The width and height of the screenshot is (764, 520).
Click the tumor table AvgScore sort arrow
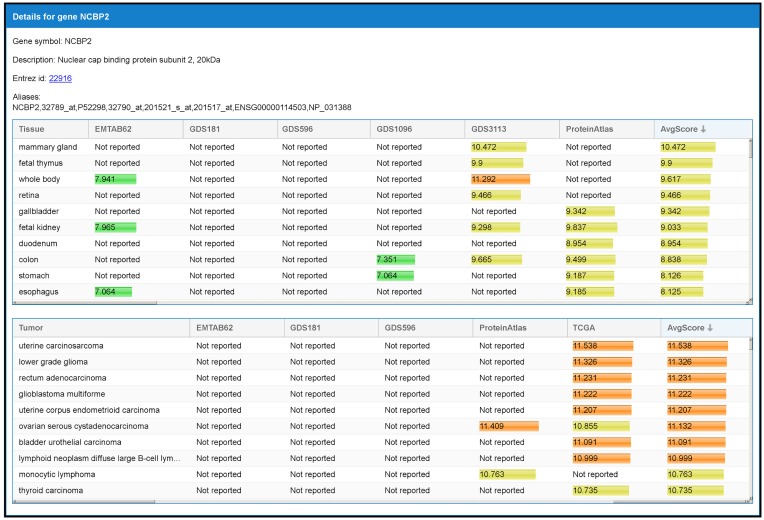pos(709,328)
